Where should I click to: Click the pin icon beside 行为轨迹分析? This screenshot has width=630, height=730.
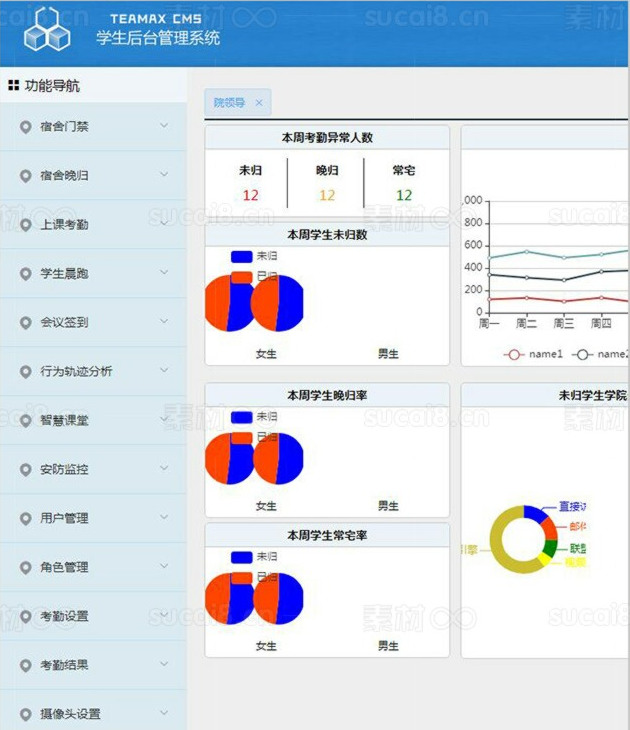[x=26, y=372]
